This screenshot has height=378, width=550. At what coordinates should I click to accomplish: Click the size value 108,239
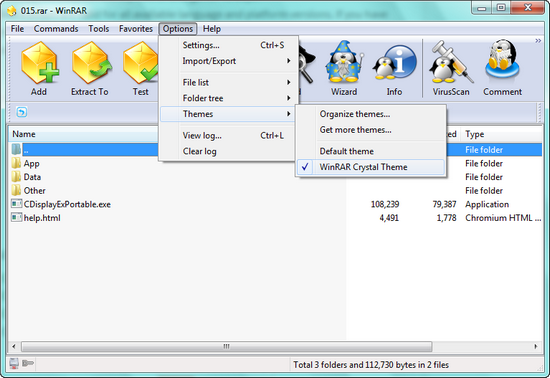385,204
